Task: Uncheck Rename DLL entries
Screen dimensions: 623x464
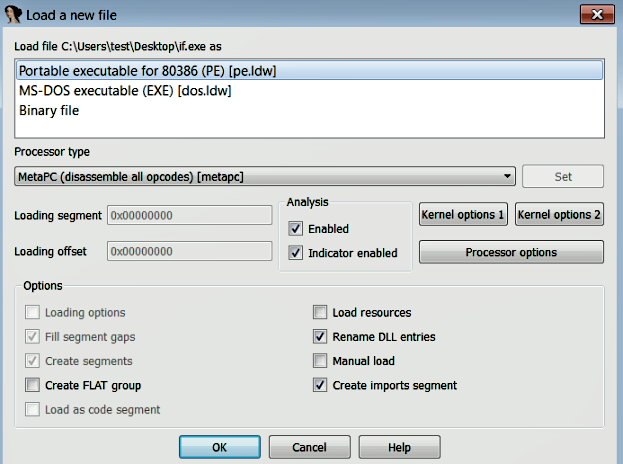Action: coord(320,337)
